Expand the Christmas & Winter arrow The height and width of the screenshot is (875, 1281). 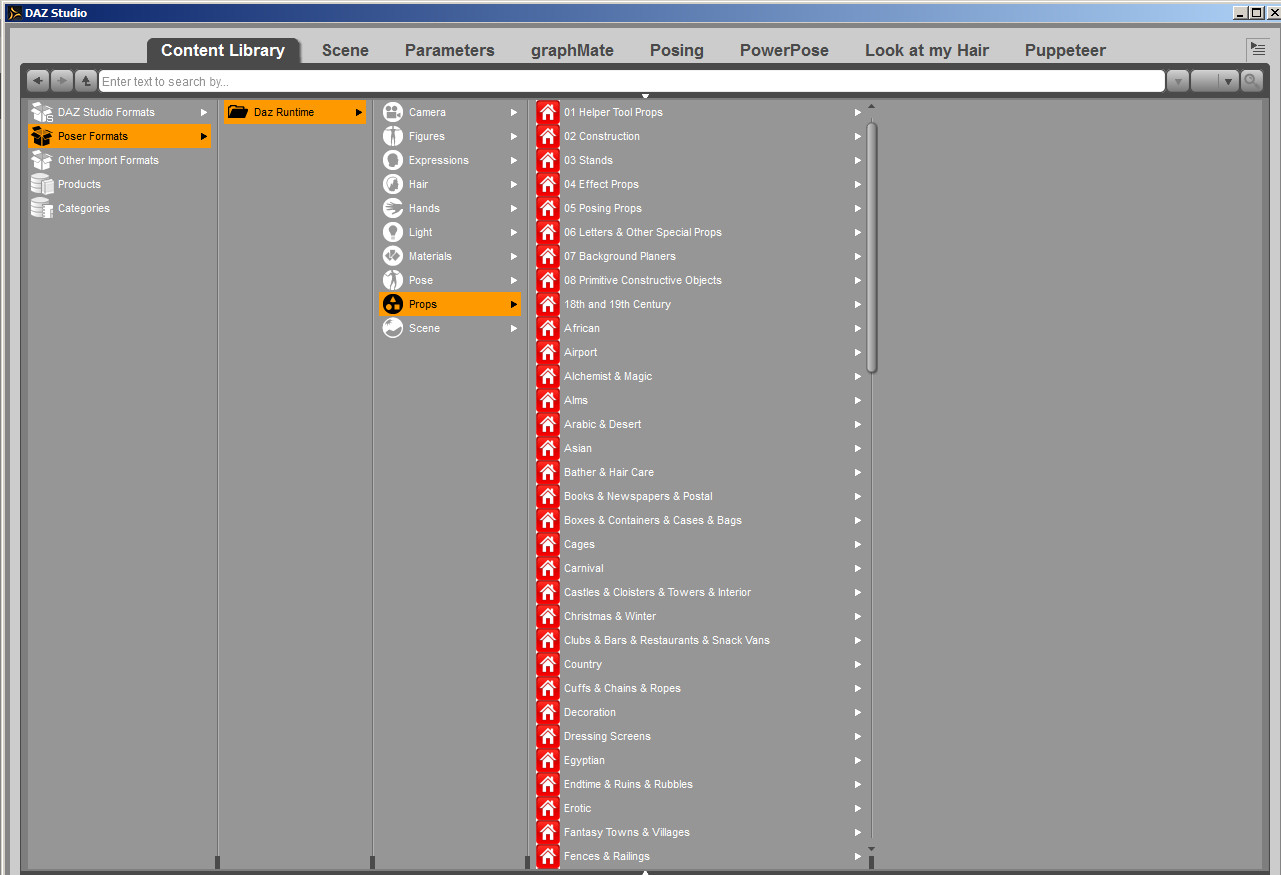tap(858, 616)
